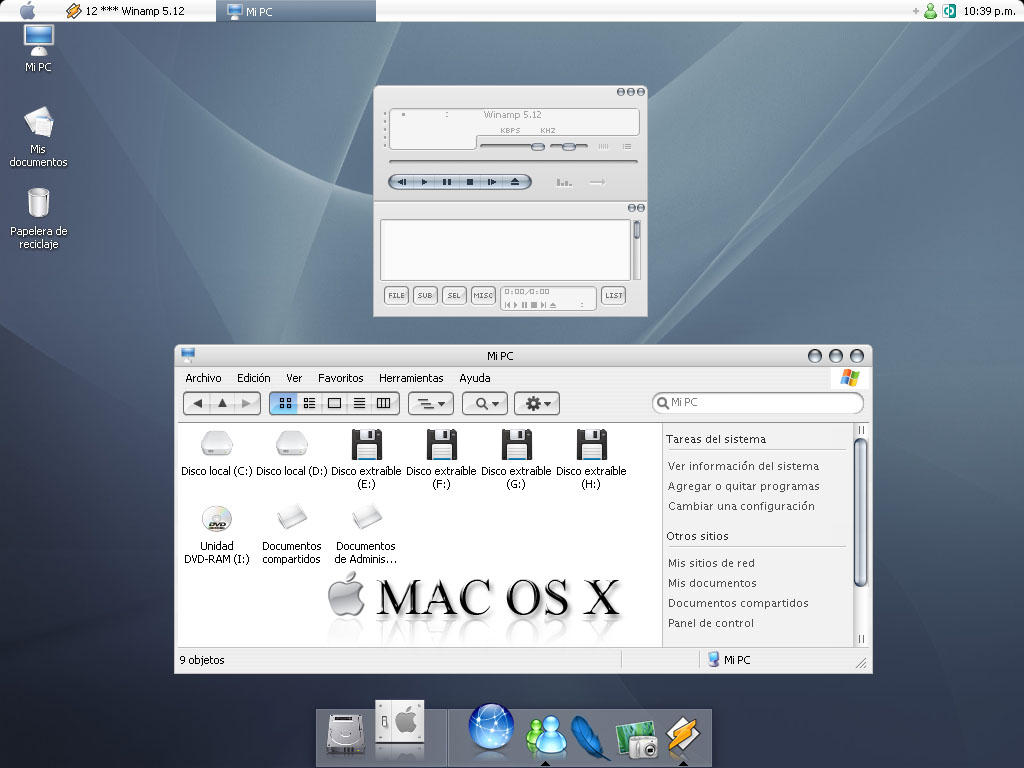Open the Archivo menu in Mi PC
The height and width of the screenshot is (768, 1024).
click(x=203, y=378)
